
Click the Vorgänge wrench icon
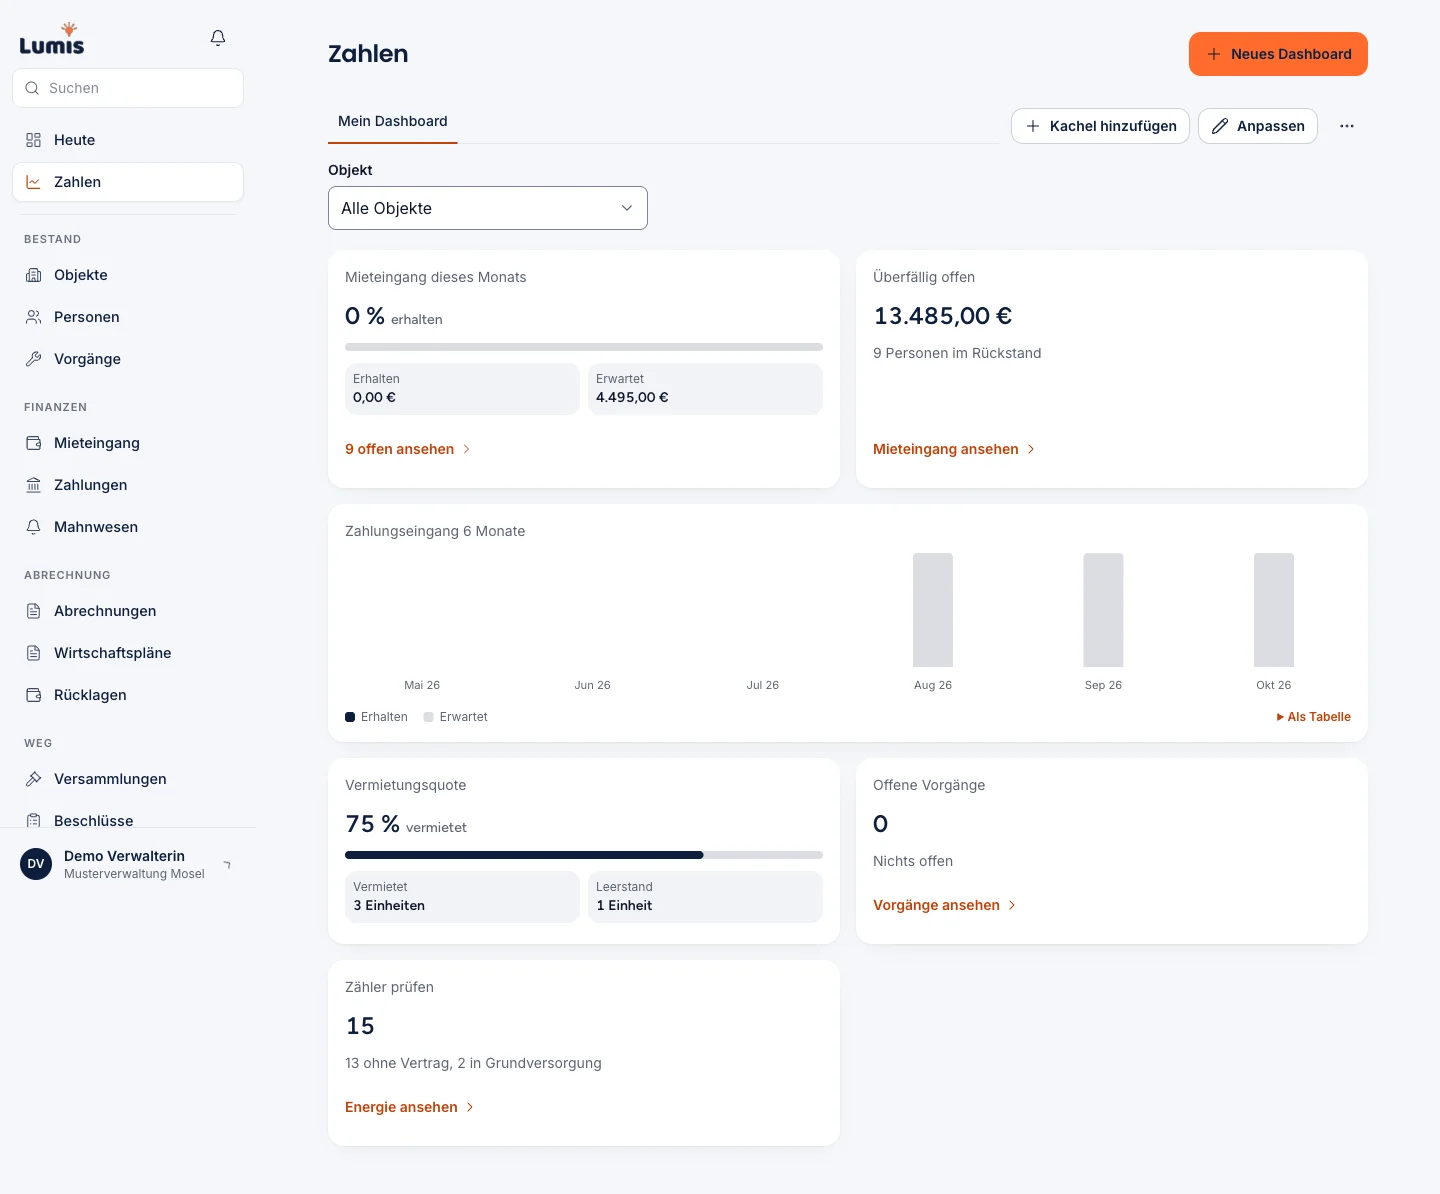coord(34,359)
